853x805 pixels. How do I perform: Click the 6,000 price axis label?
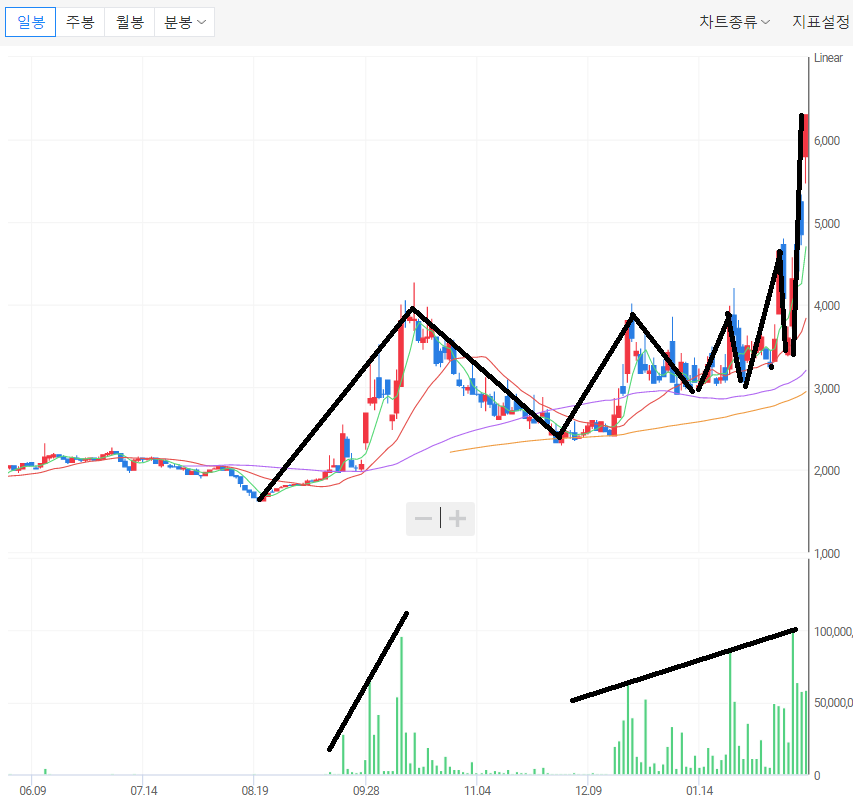[x=827, y=140]
